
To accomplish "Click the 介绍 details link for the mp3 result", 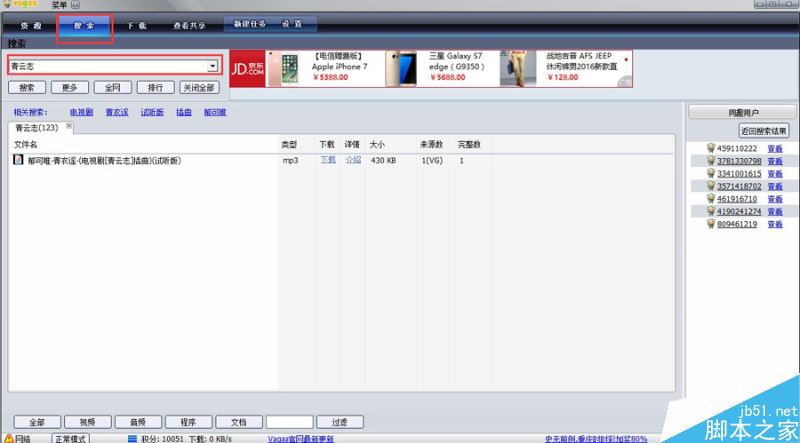I will (x=353, y=160).
